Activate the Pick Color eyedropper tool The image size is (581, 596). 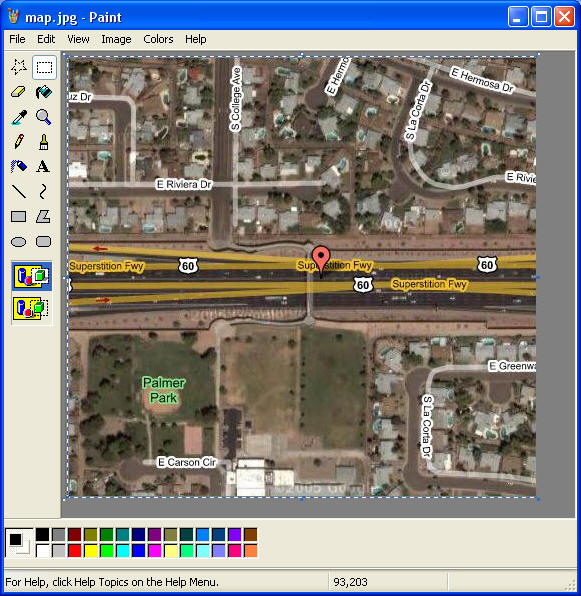tap(19, 117)
